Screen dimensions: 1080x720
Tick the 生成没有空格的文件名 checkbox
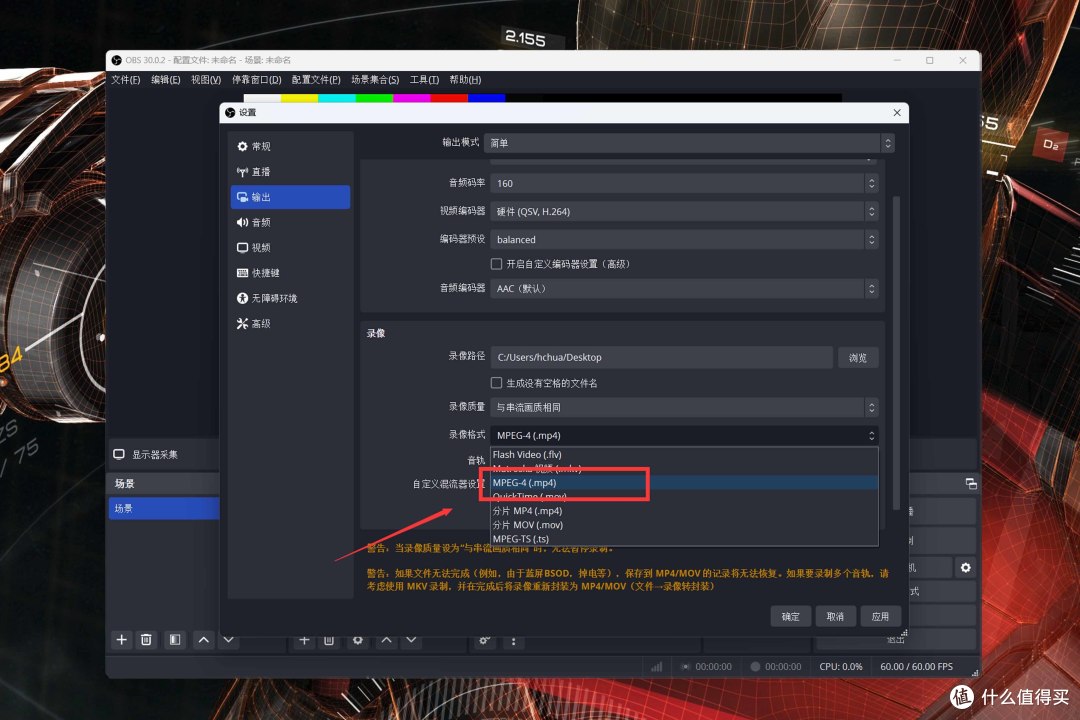pos(496,382)
